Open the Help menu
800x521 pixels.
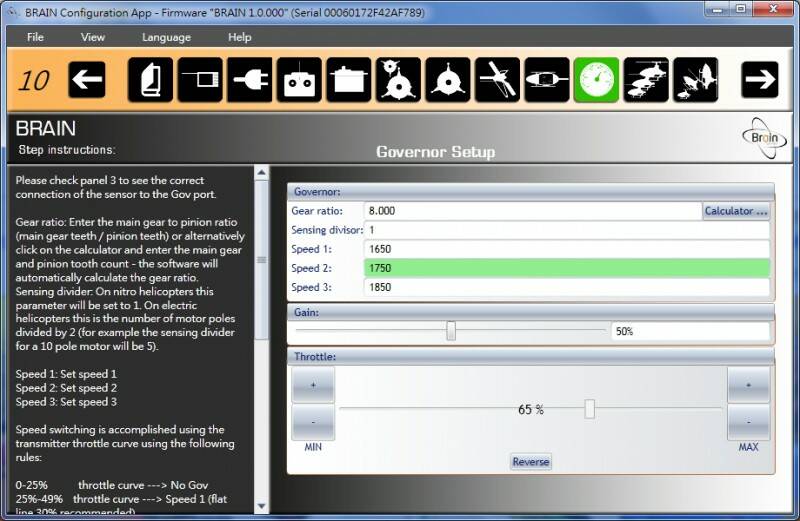pyautogui.click(x=240, y=37)
